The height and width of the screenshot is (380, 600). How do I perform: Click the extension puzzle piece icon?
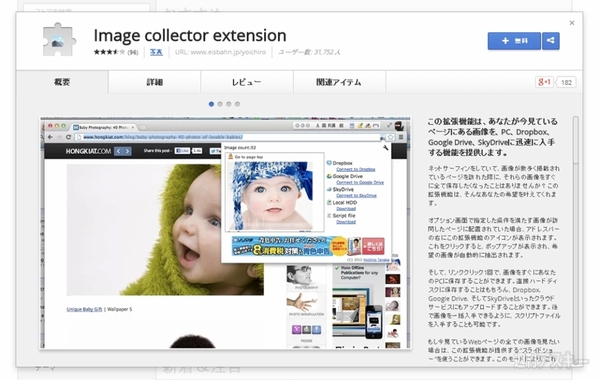(59, 39)
